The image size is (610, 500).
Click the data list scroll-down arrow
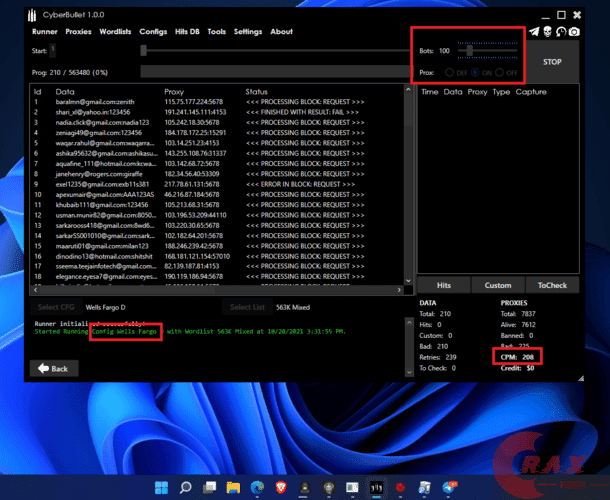408,281
